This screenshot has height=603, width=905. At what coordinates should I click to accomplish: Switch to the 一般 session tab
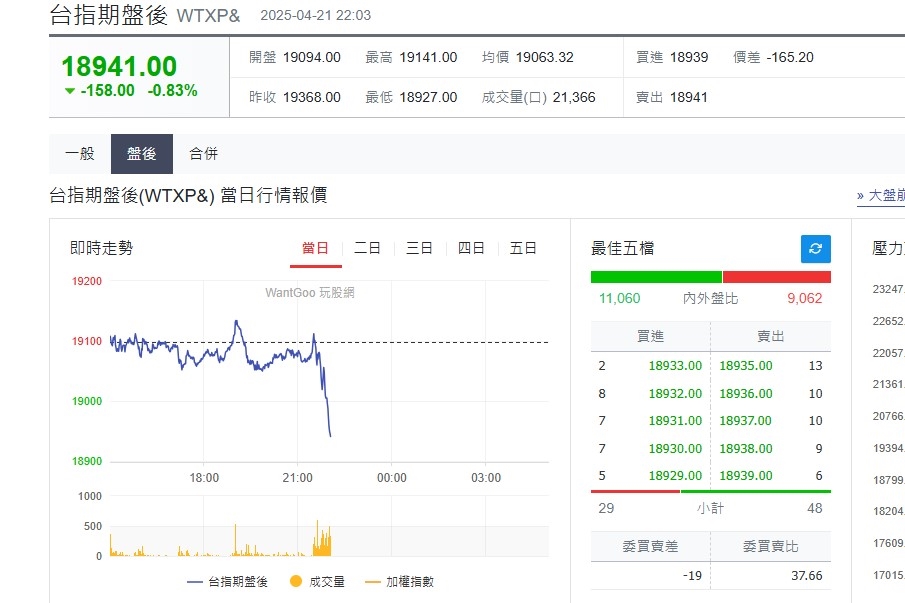(x=80, y=154)
